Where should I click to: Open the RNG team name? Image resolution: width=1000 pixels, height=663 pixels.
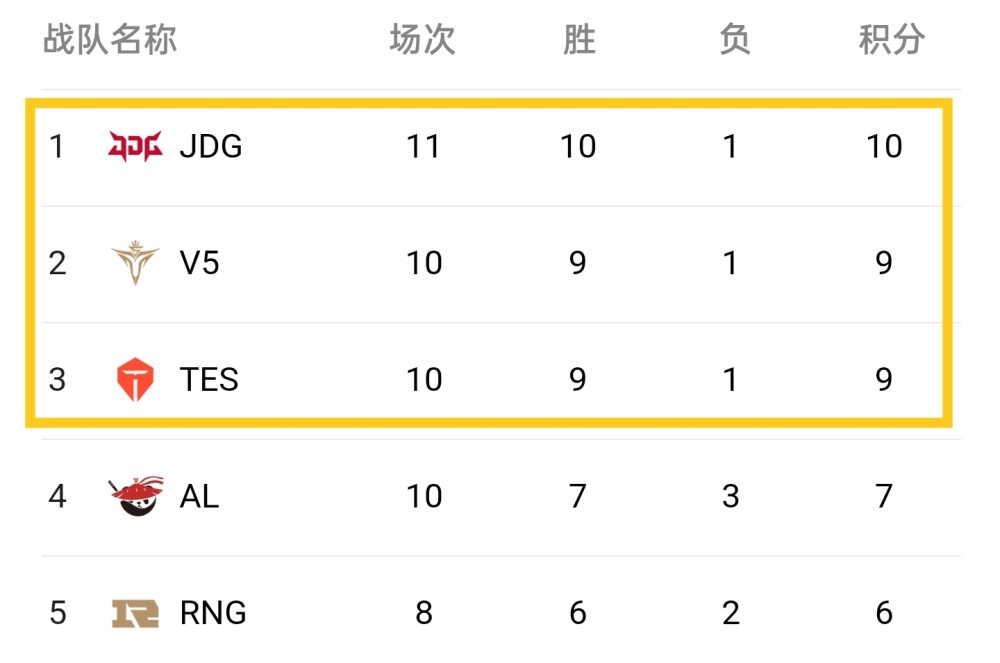point(213,612)
